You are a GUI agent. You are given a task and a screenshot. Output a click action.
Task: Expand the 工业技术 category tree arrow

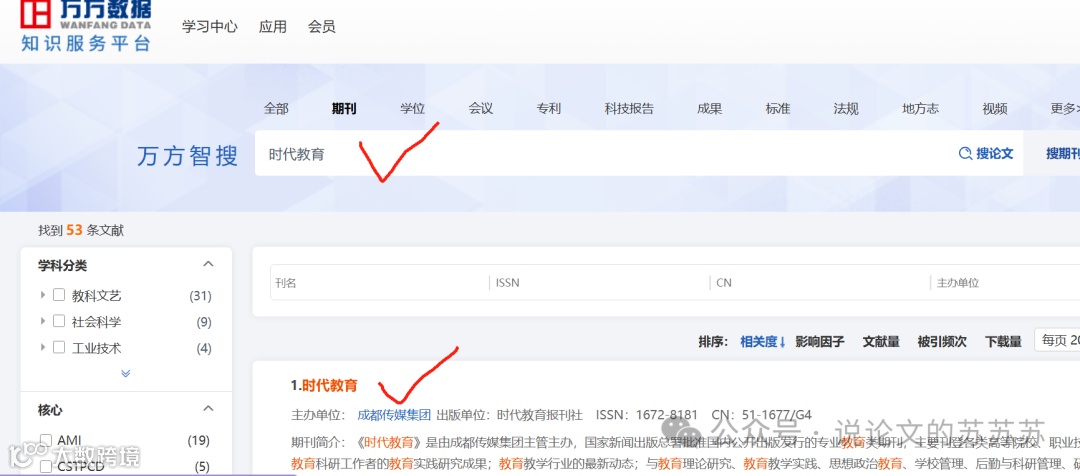click(43, 347)
